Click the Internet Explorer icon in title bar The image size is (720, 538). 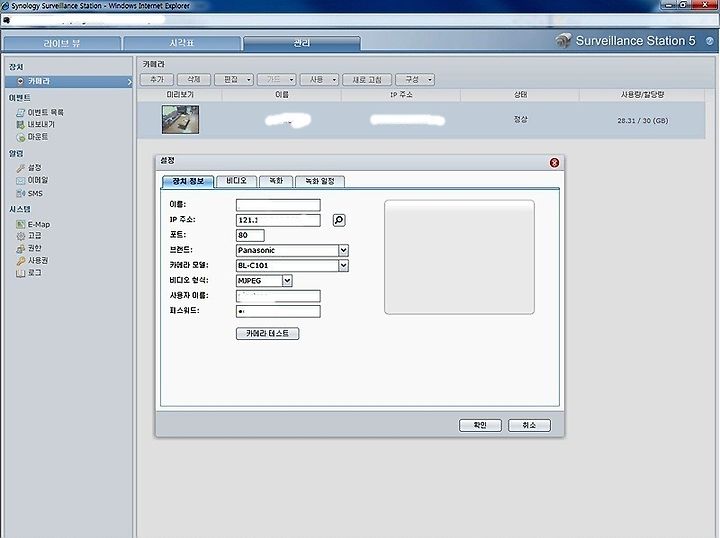(5, 6)
